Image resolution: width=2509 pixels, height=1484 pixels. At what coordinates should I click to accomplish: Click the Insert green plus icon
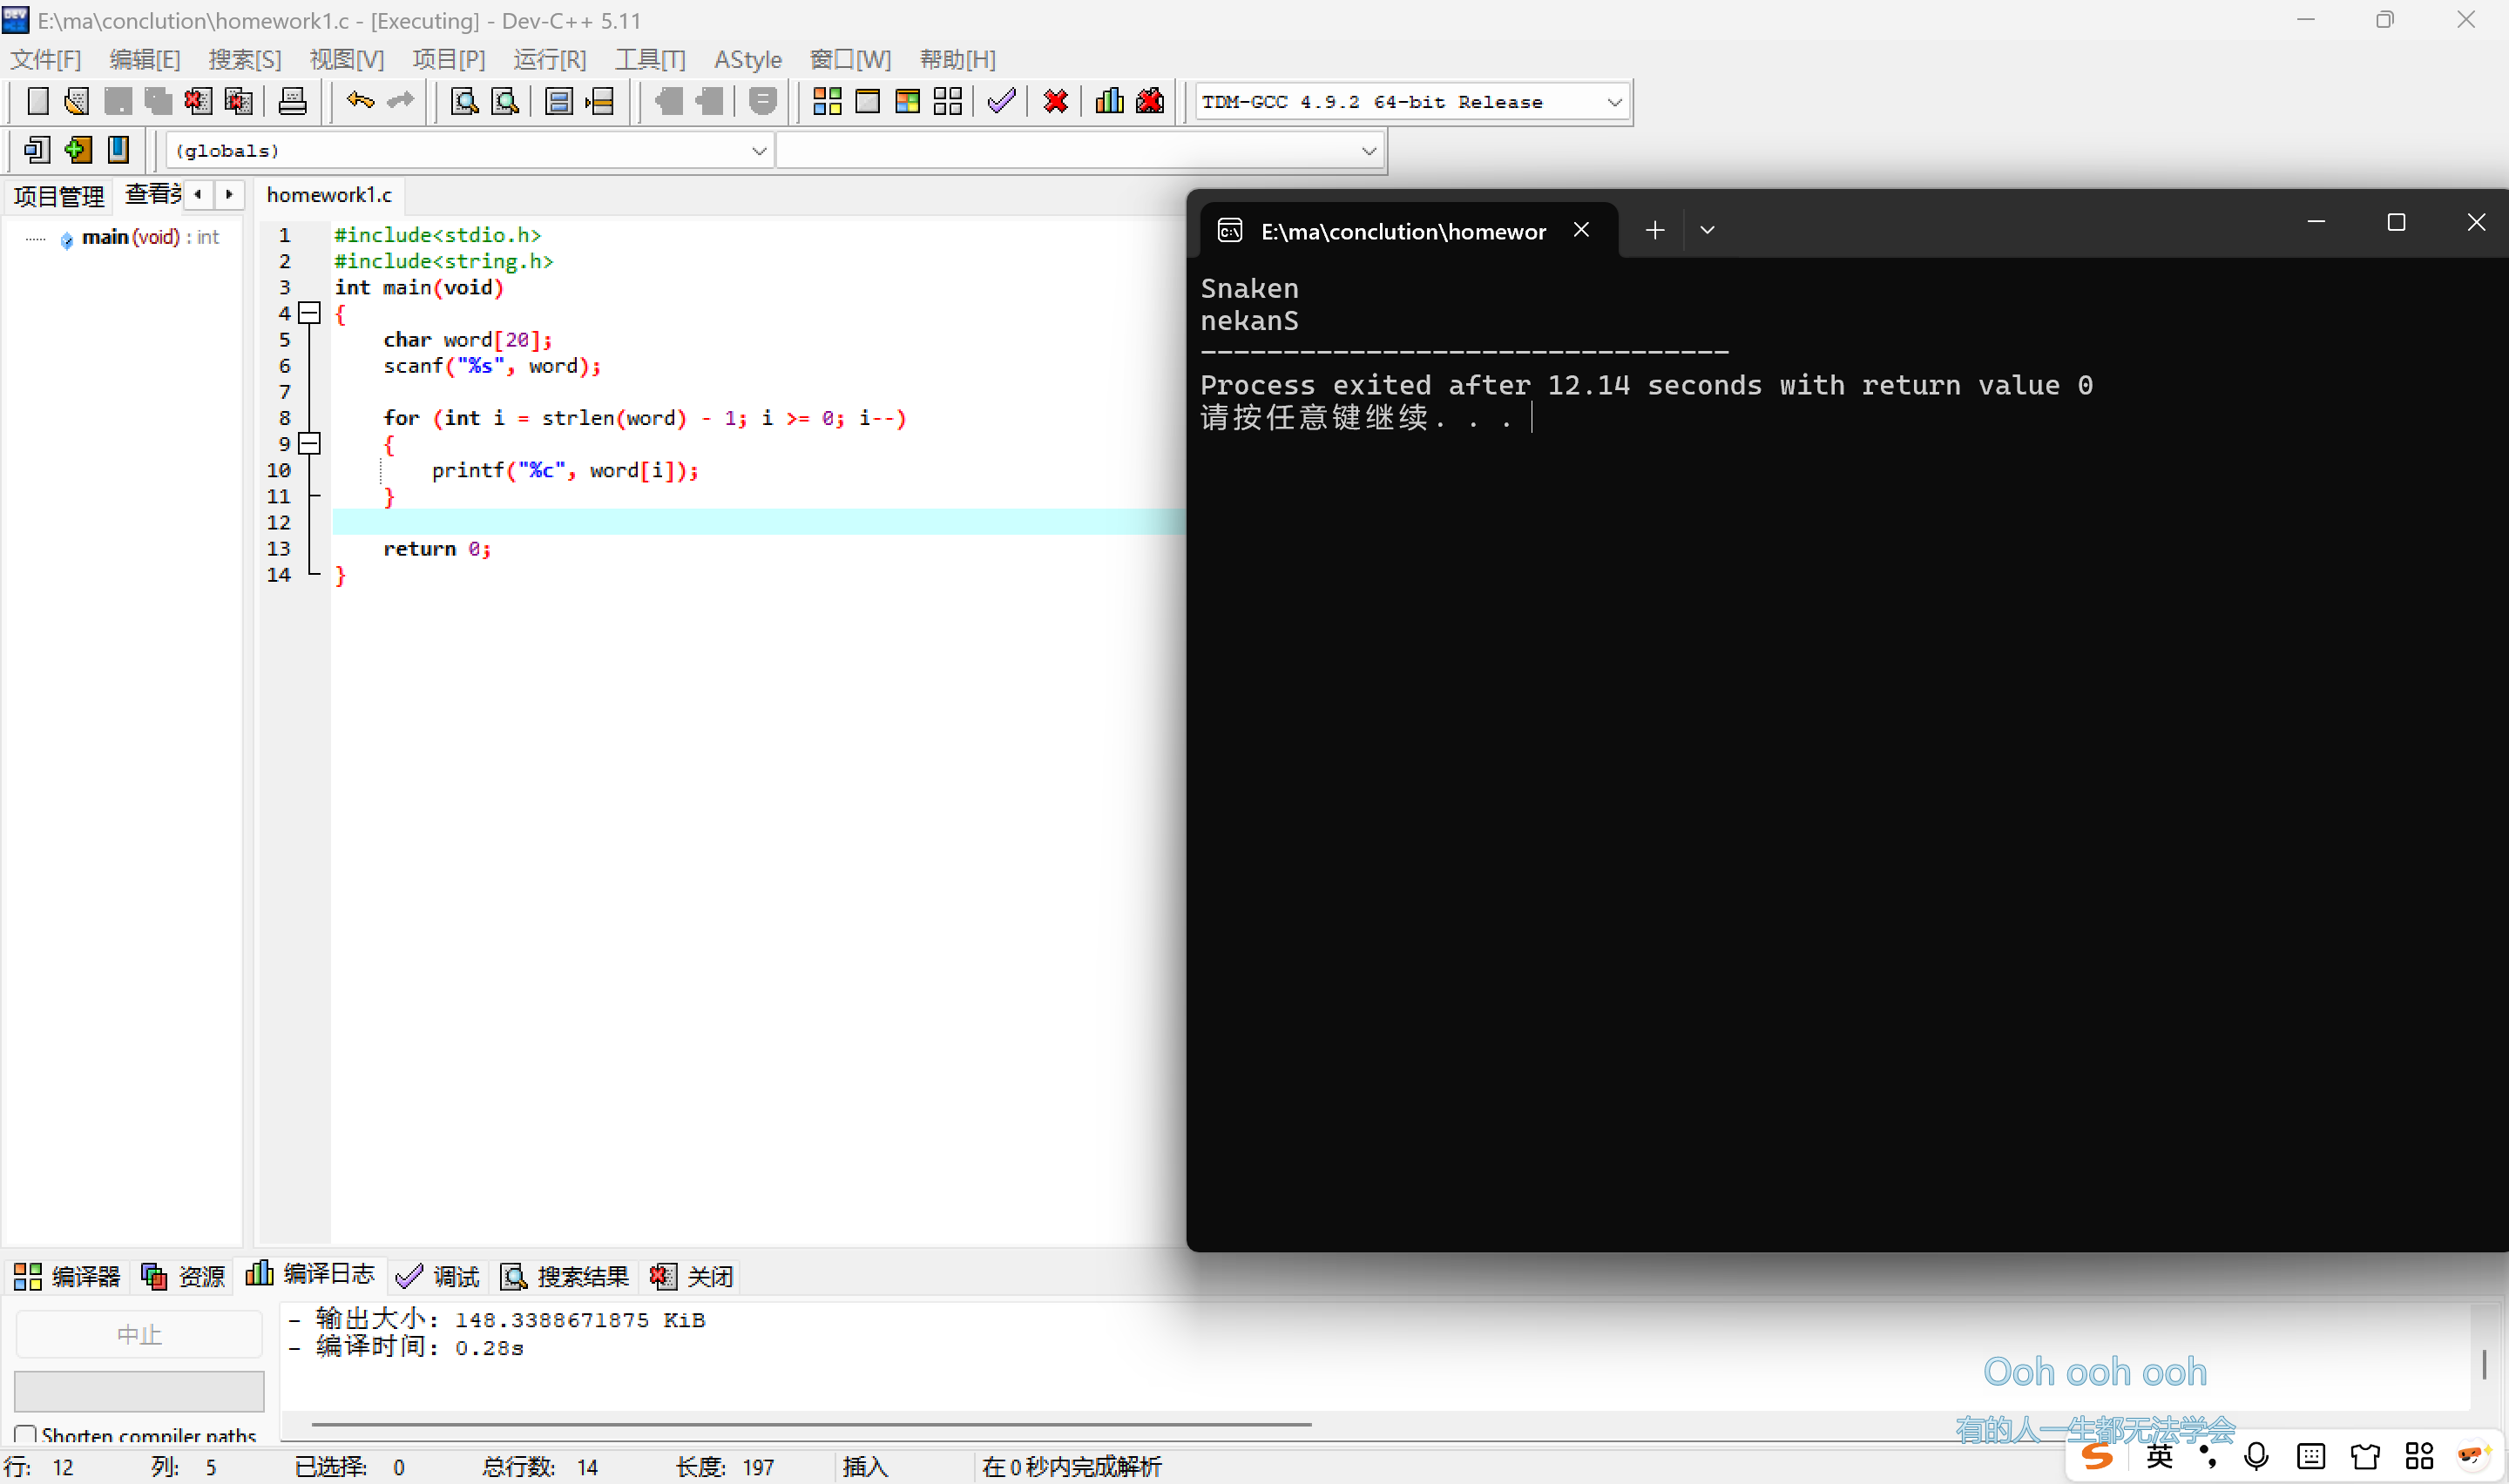[77, 150]
